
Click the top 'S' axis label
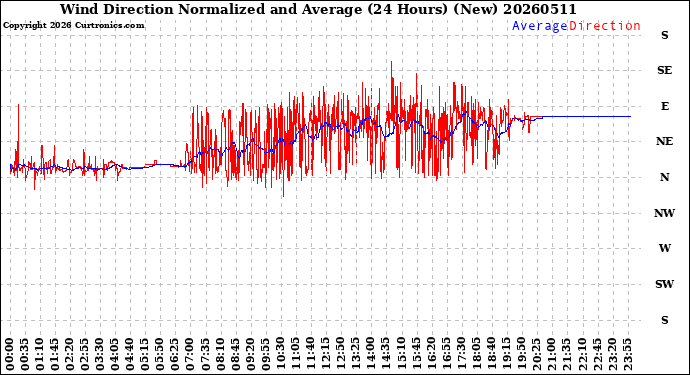(664, 35)
